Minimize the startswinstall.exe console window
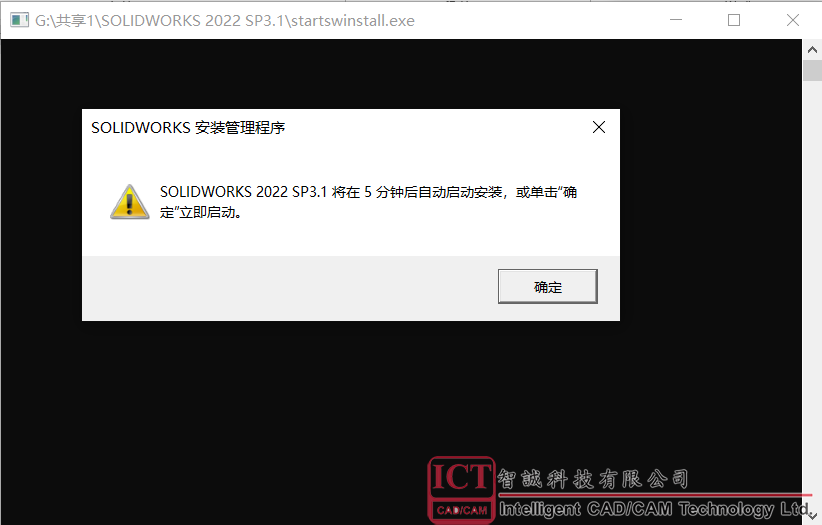 point(676,20)
